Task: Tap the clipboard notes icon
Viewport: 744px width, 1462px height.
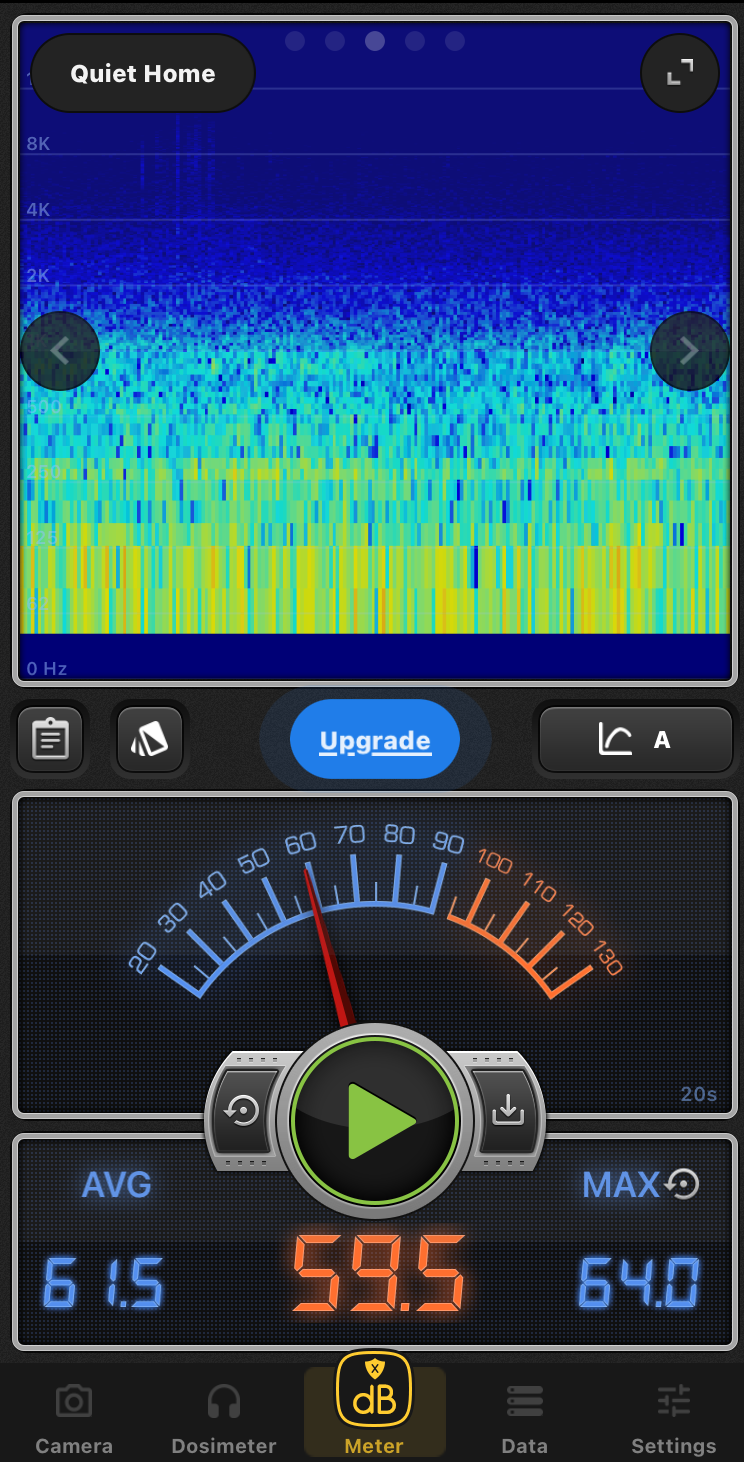Action: (50, 740)
